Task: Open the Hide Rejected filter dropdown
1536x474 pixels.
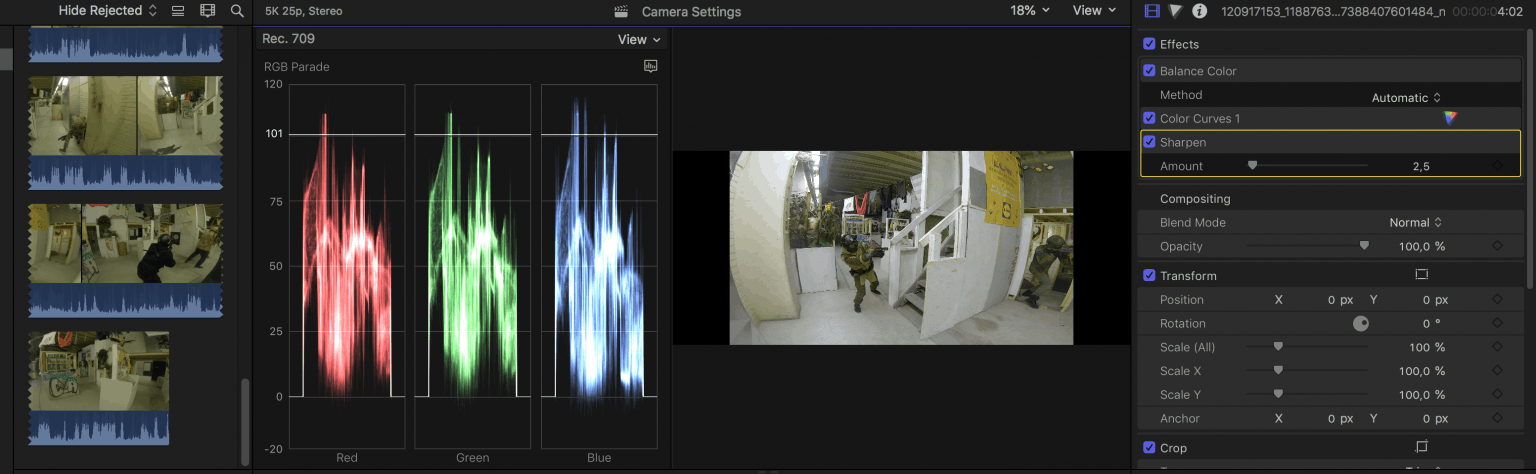Action: tap(108, 11)
